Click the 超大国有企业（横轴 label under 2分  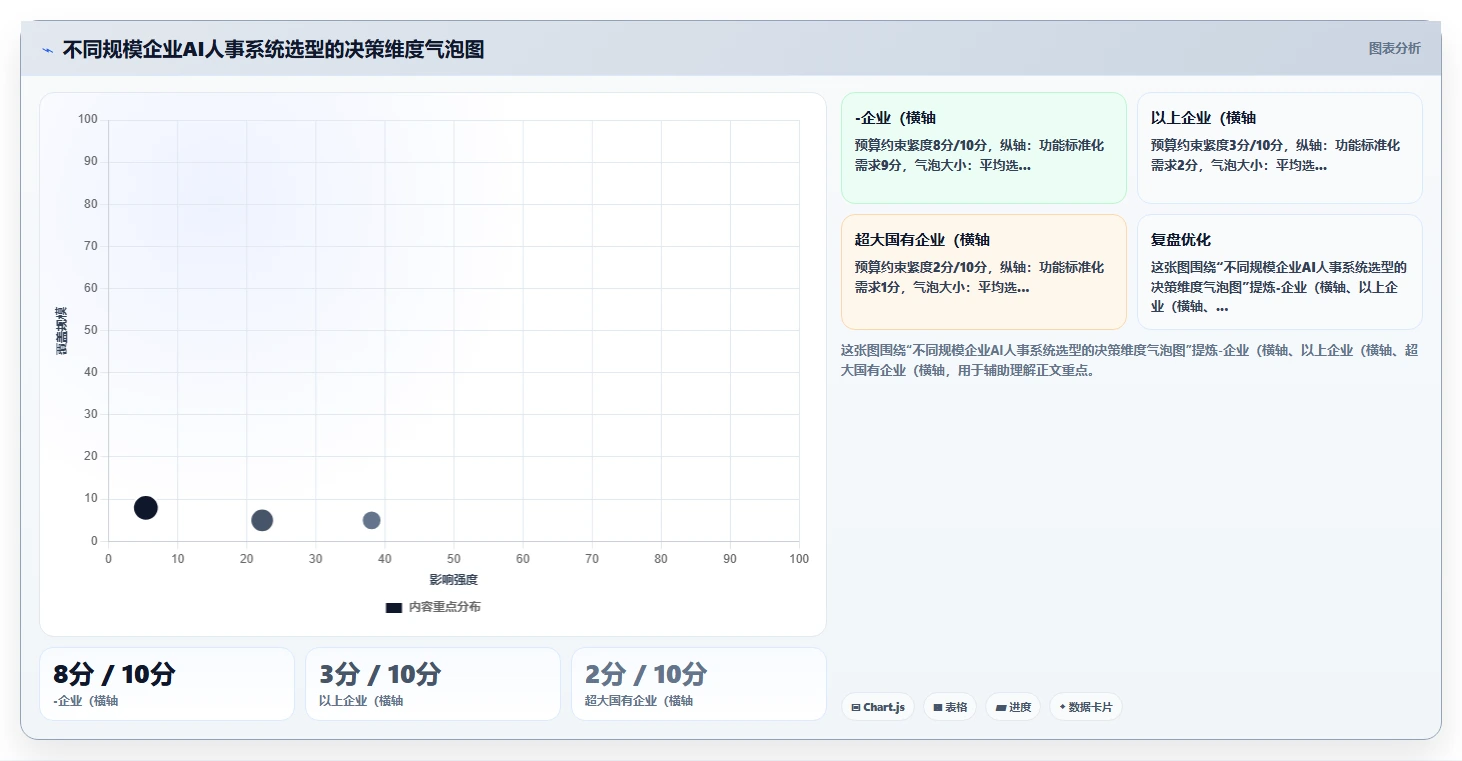[639, 701]
